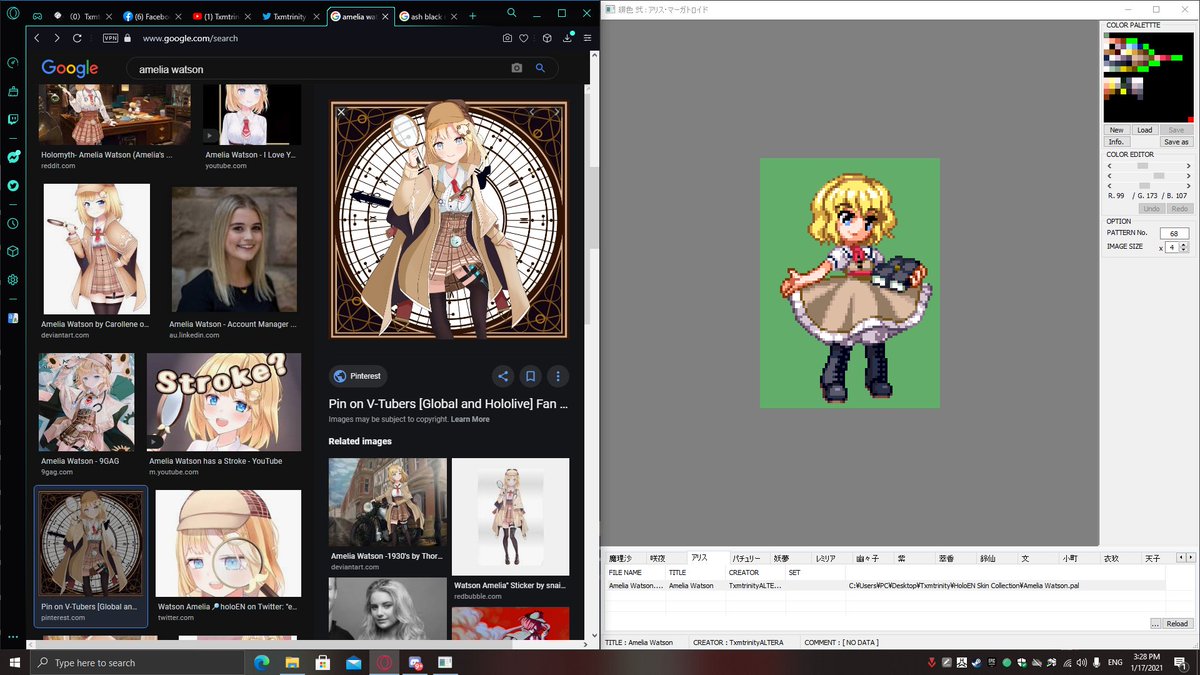Take a browser snapshot with camera icon
This screenshot has height=675, width=1200.
click(507, 38)
